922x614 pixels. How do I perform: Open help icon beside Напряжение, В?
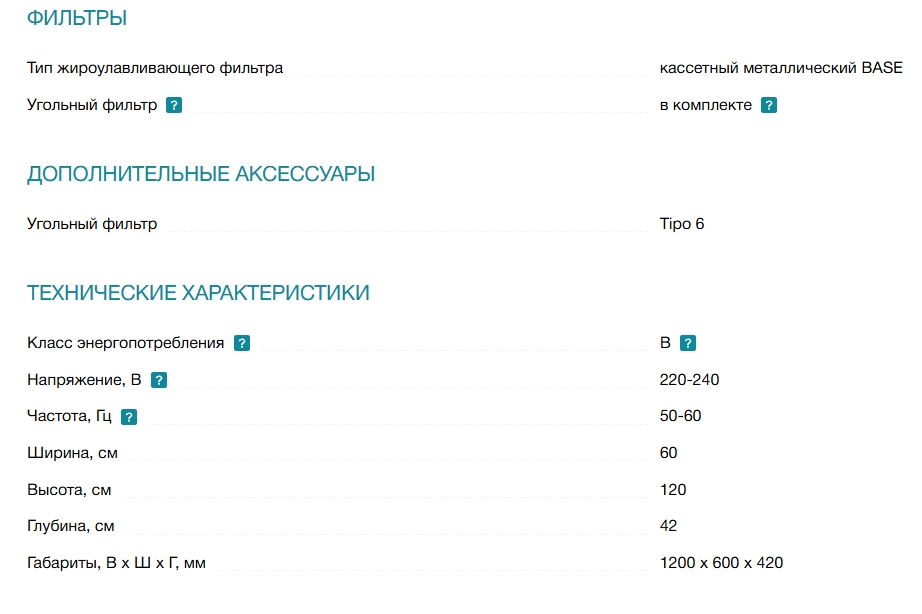click(x=159, y=380)
